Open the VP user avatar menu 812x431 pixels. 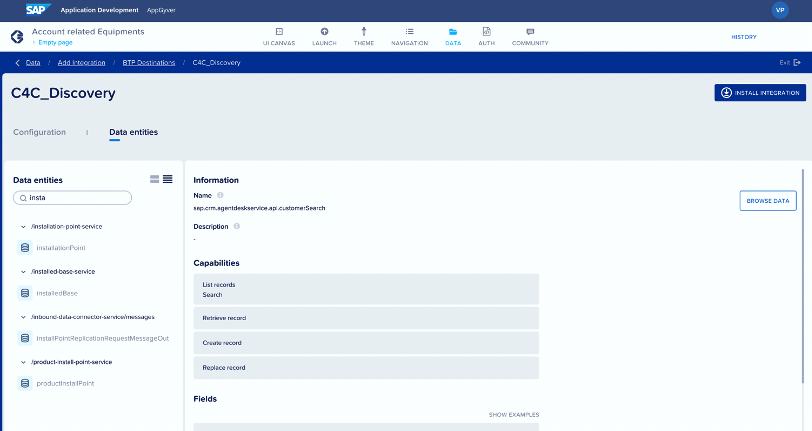780,10
